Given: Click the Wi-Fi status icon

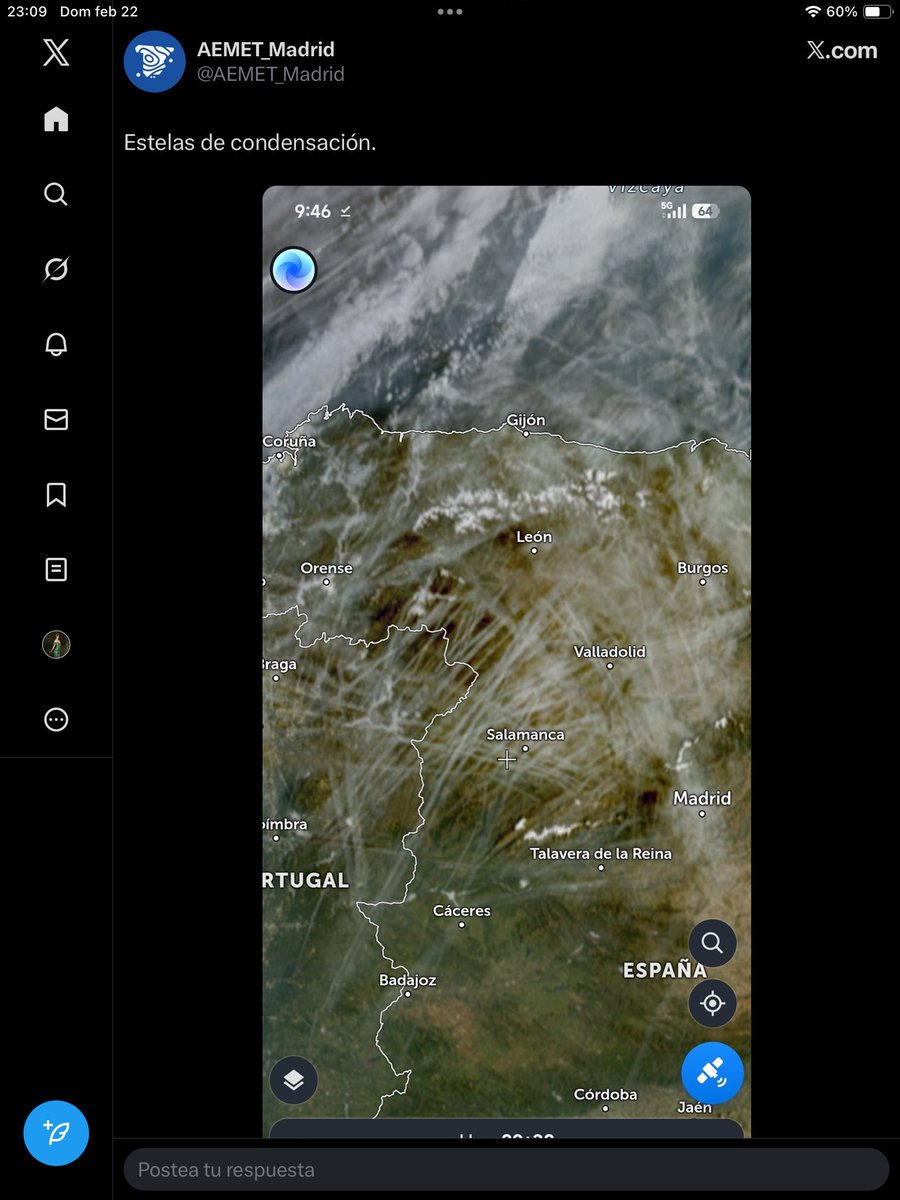Looking at the screenshot, I should 813,12.
